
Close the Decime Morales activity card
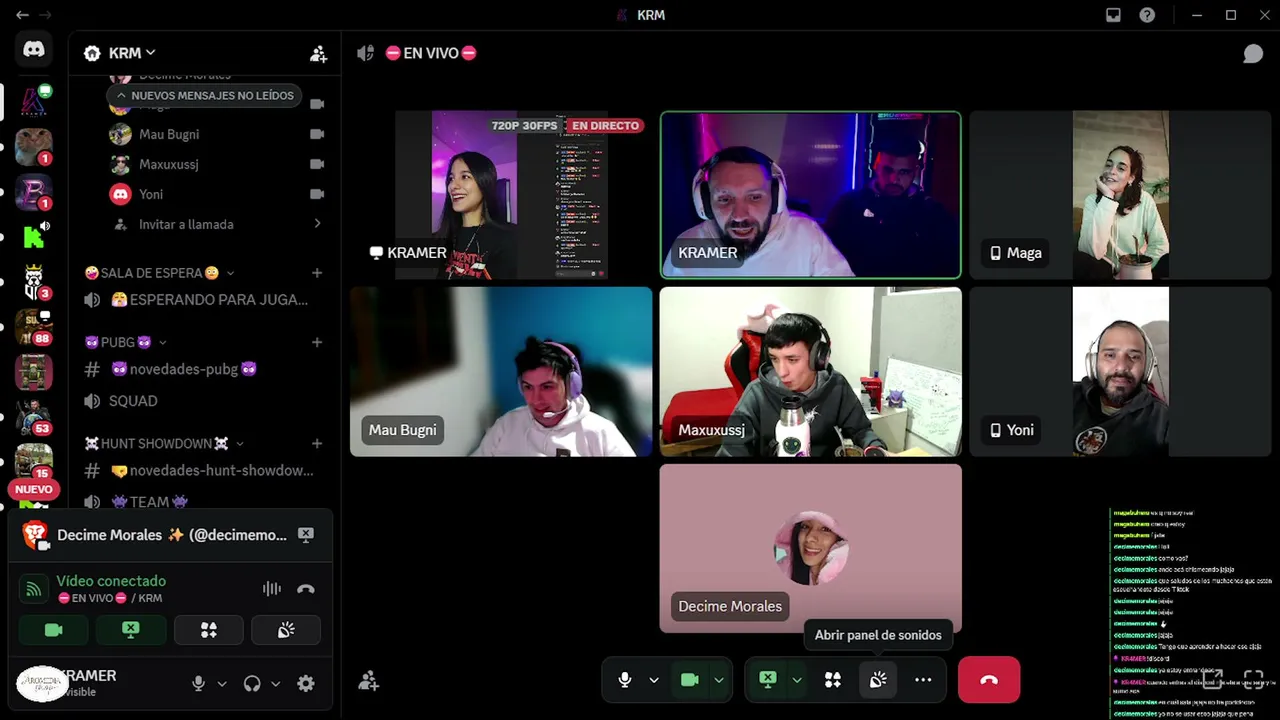tap(306, 535)
